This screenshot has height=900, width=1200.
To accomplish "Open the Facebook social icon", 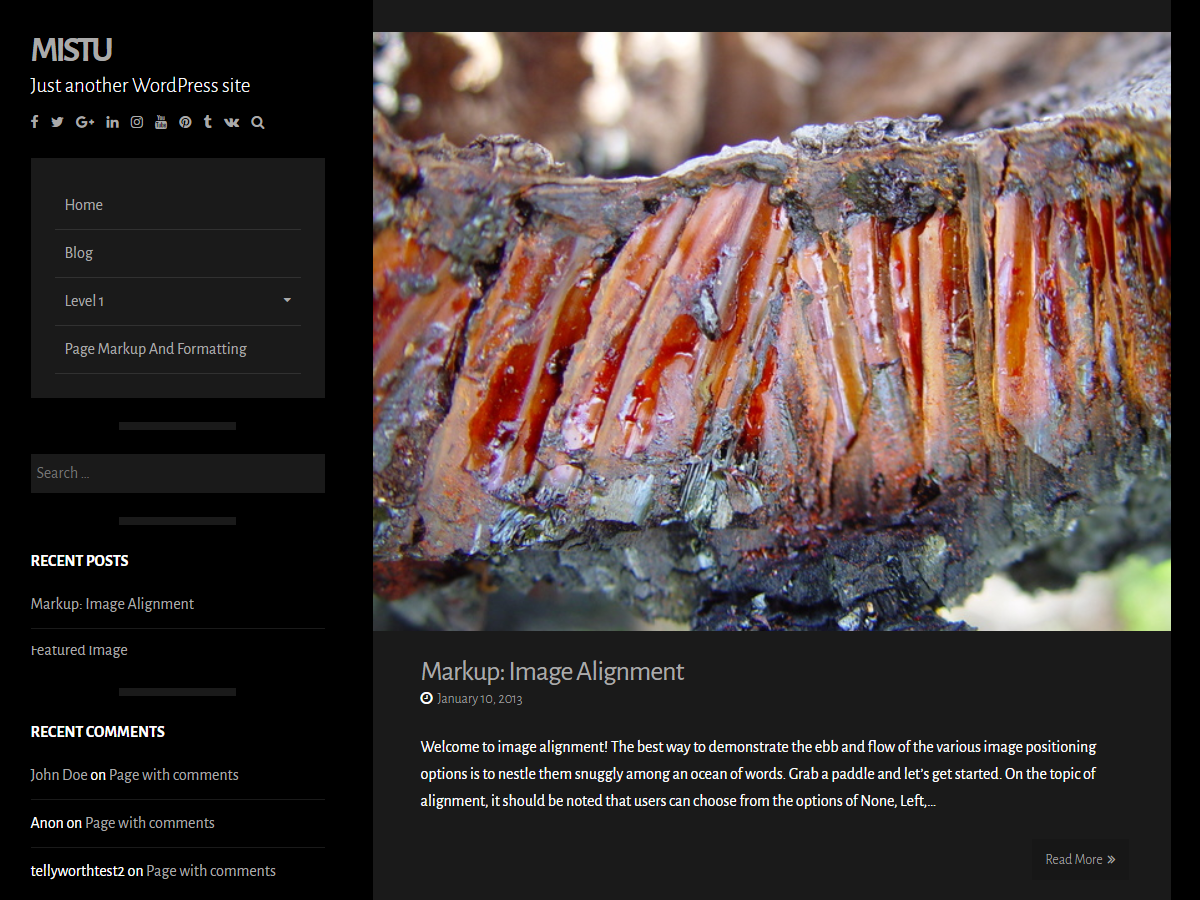I will pos(35,122).
